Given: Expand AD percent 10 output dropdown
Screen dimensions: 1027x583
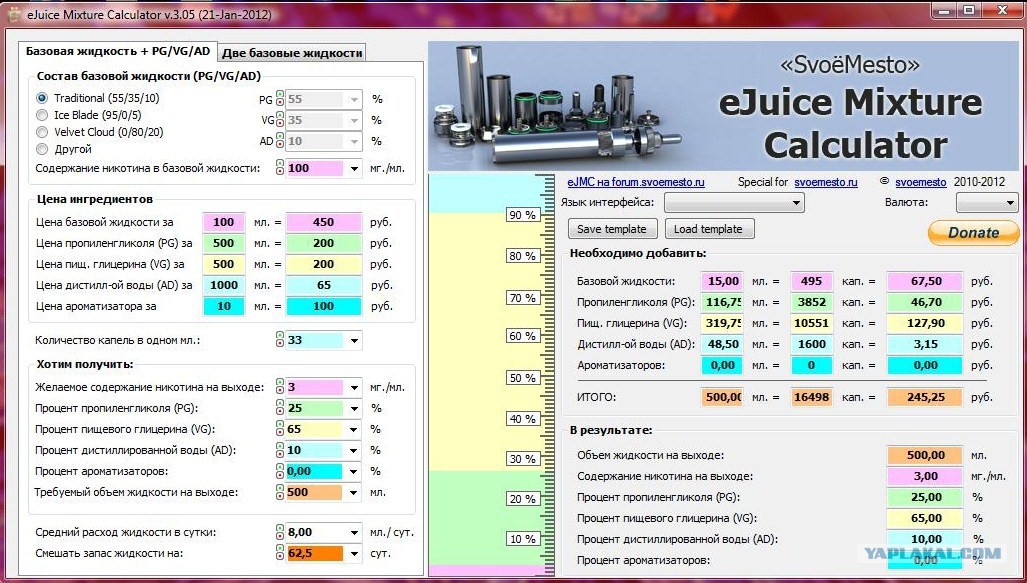Looking at the screenshot, I should click(x=354, y=451).
